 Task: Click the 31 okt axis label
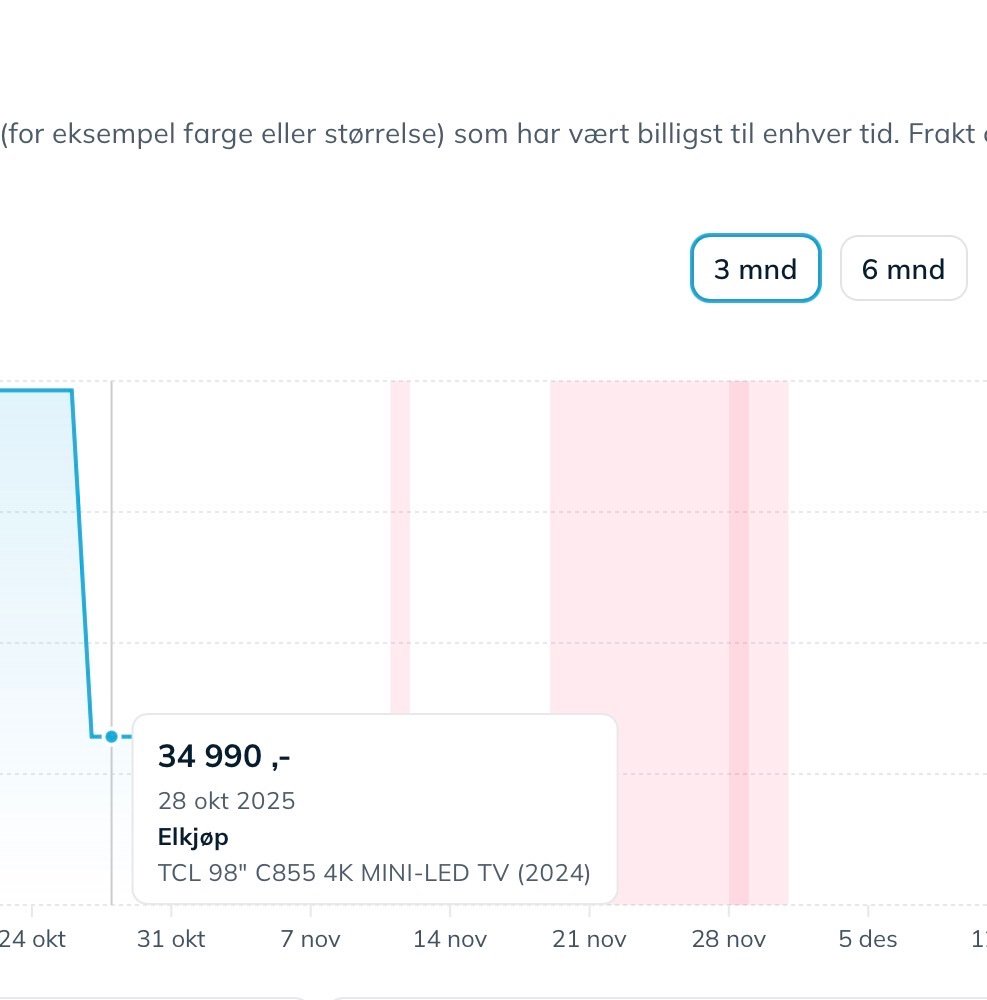(171, 939)
